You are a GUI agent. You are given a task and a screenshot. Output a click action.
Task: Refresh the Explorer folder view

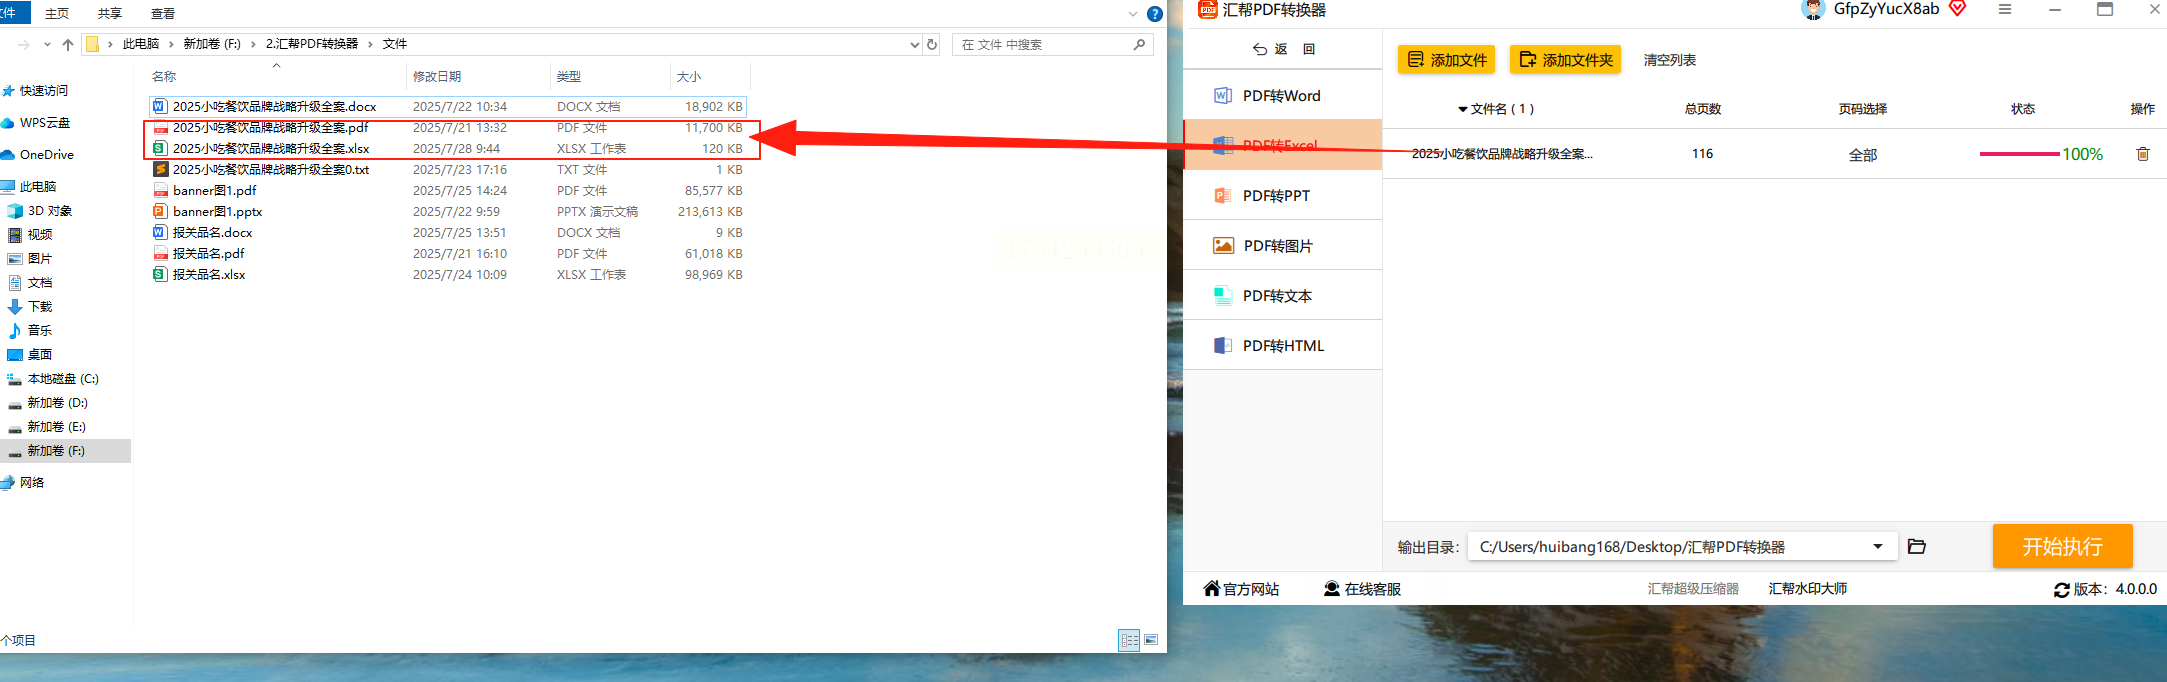(x=932, y=44)
